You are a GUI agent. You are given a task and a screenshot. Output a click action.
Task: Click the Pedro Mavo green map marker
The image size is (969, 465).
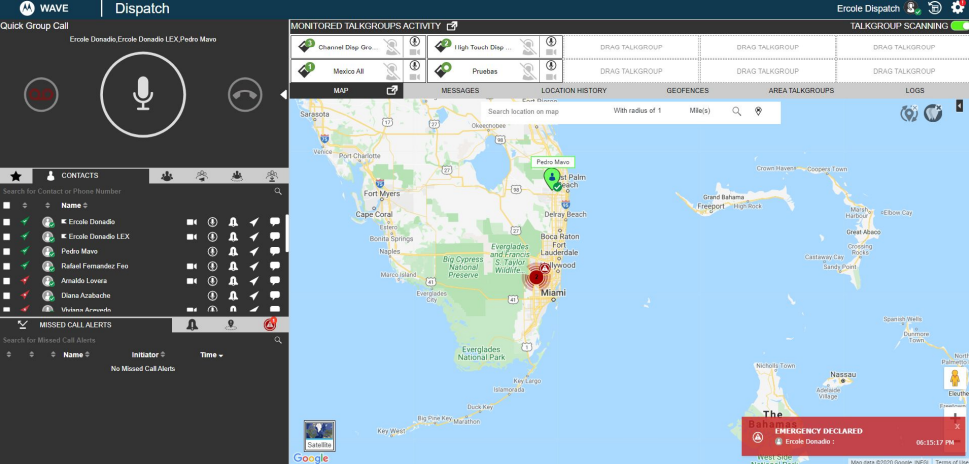point(552,179)
